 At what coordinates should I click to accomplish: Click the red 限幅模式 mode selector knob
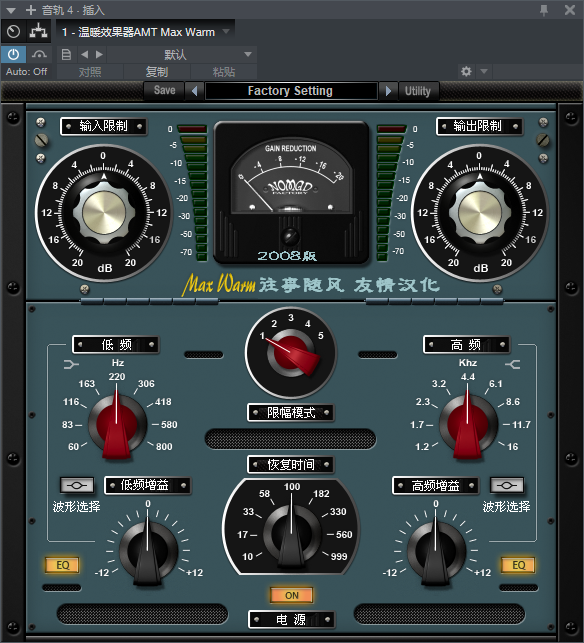[291, 353]
